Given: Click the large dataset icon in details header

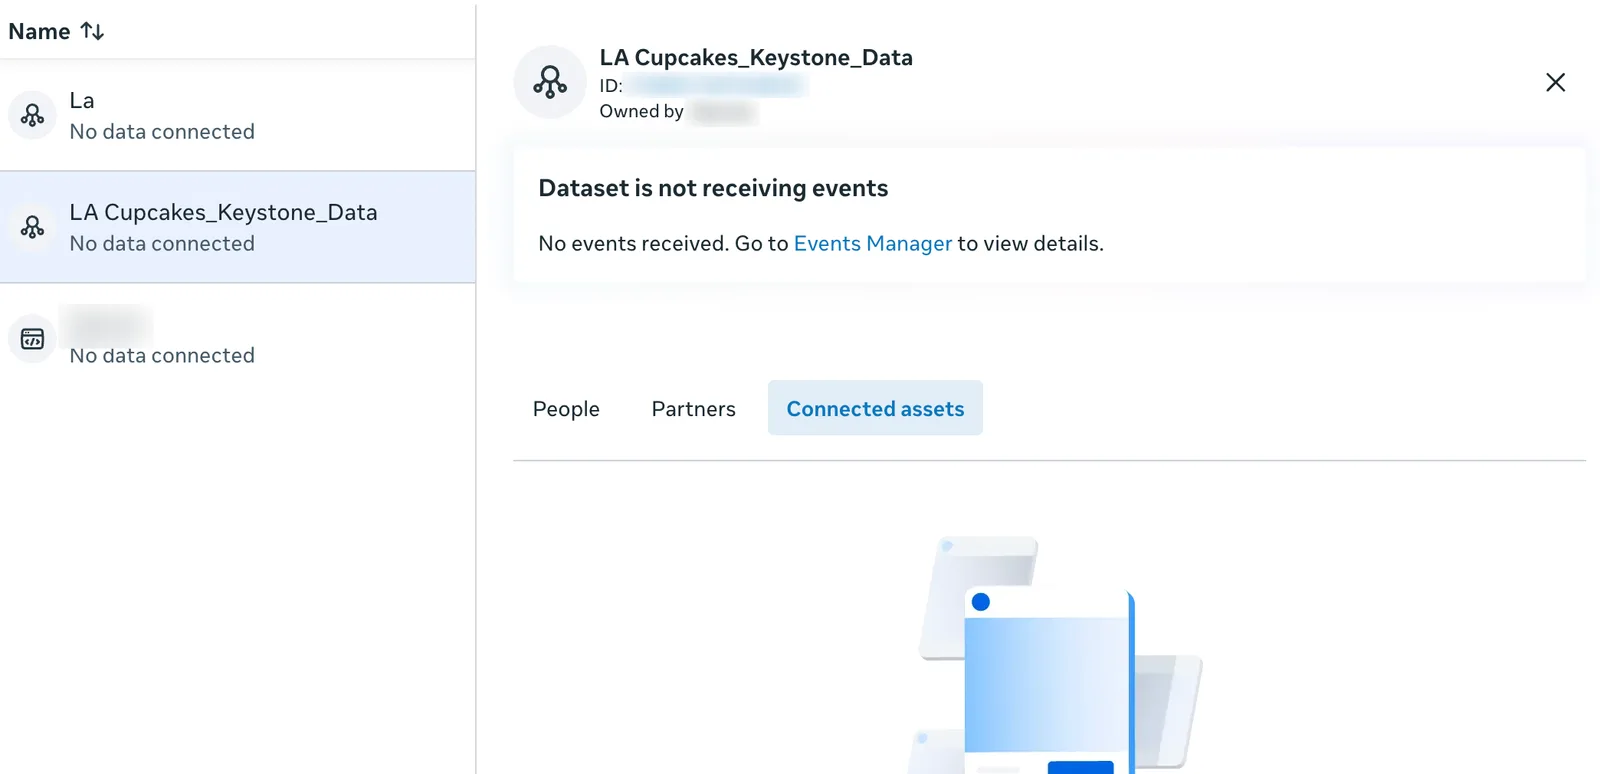Looking at the screenshot, I should click(550, 82).
